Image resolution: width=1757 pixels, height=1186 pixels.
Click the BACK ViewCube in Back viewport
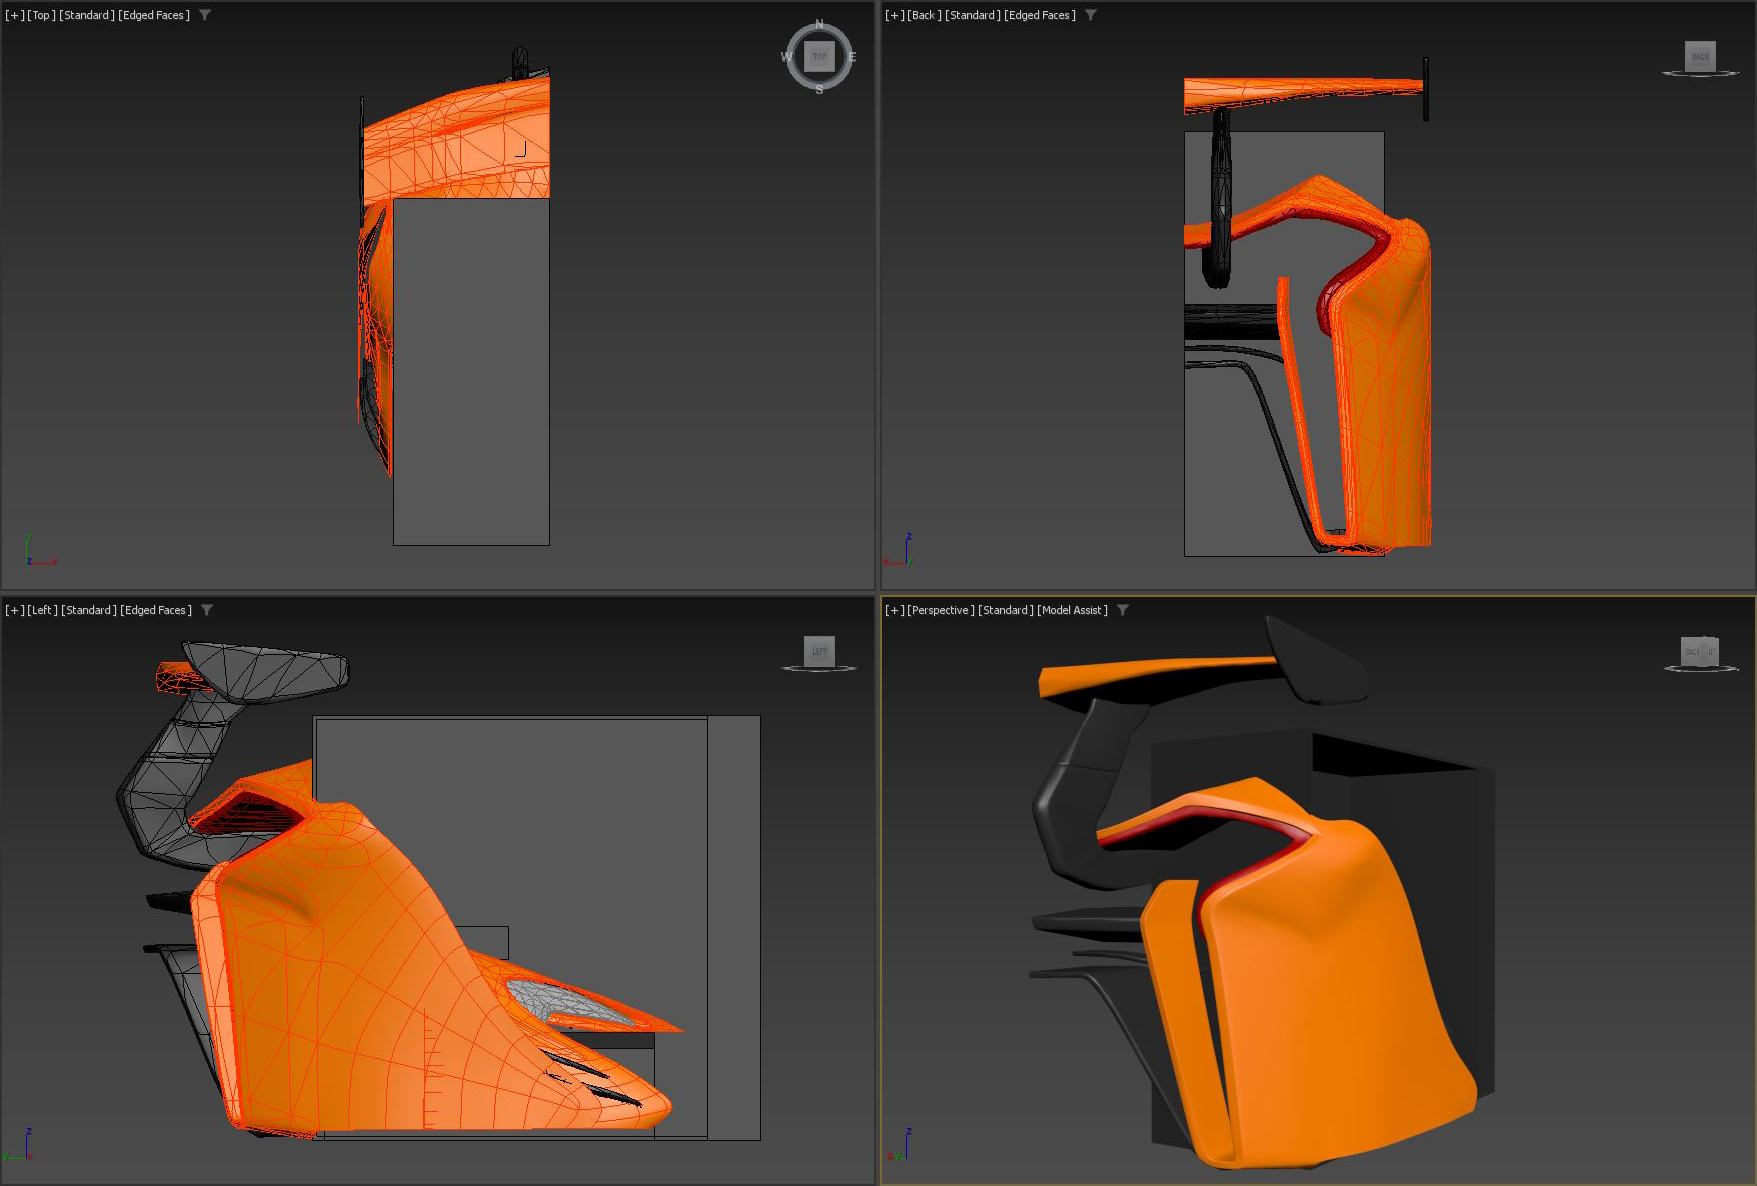pos(1700,56)
